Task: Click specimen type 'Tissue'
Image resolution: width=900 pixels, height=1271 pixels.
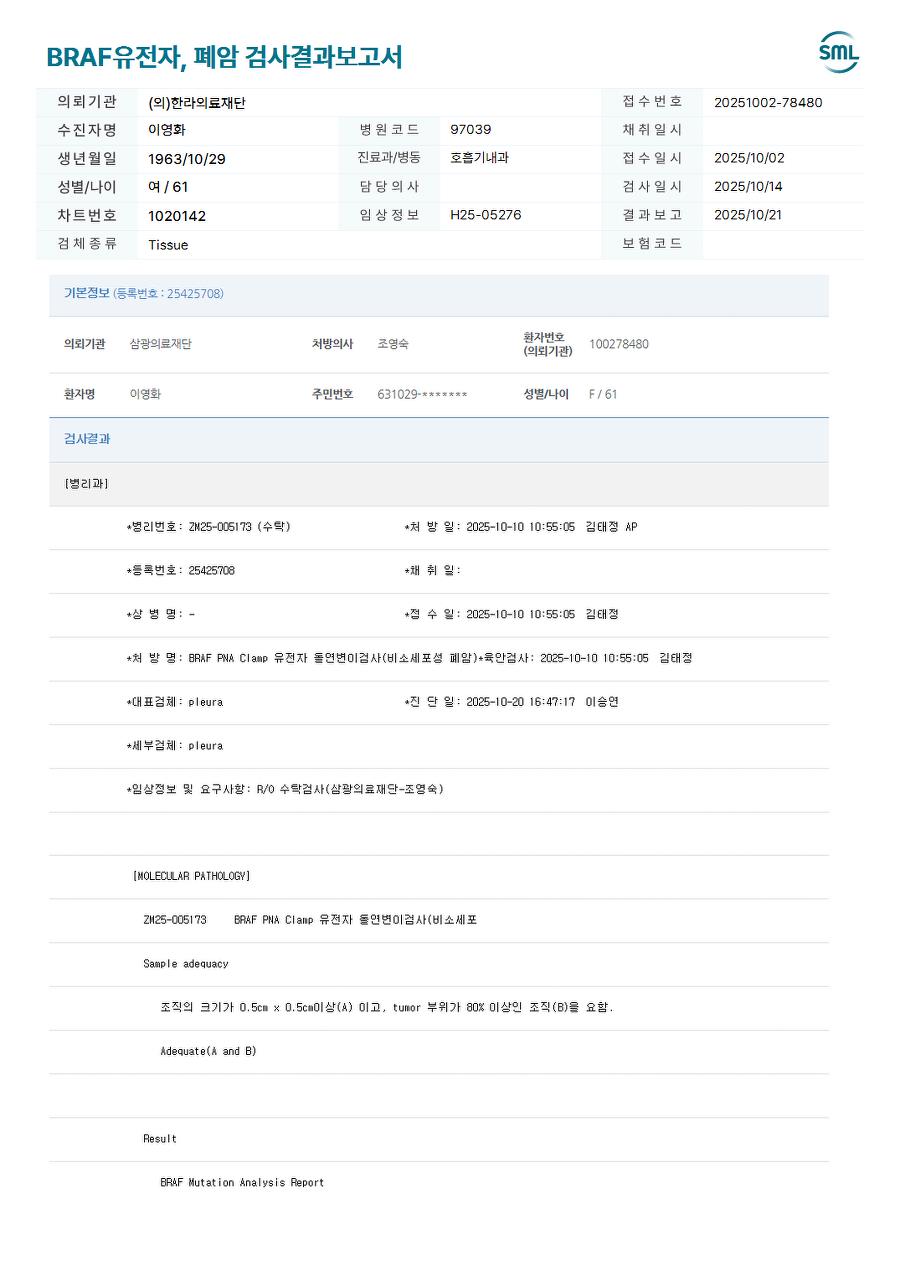Action: 168,245
